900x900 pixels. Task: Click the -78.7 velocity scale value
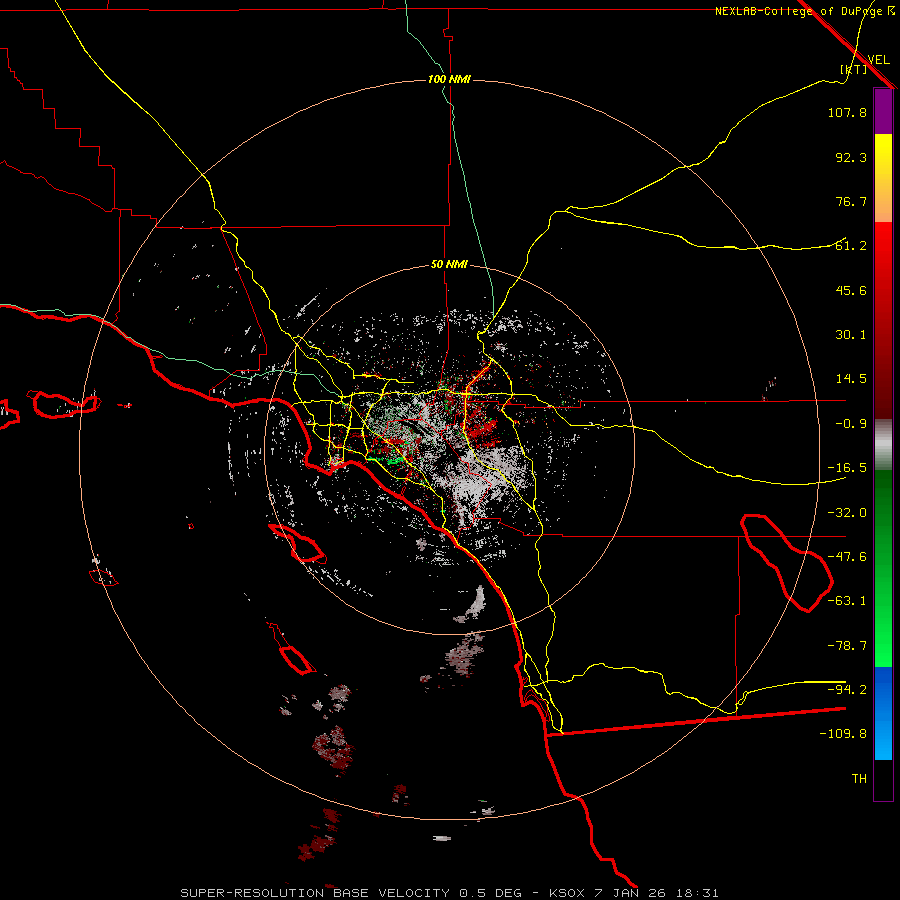tap(847, 646)
